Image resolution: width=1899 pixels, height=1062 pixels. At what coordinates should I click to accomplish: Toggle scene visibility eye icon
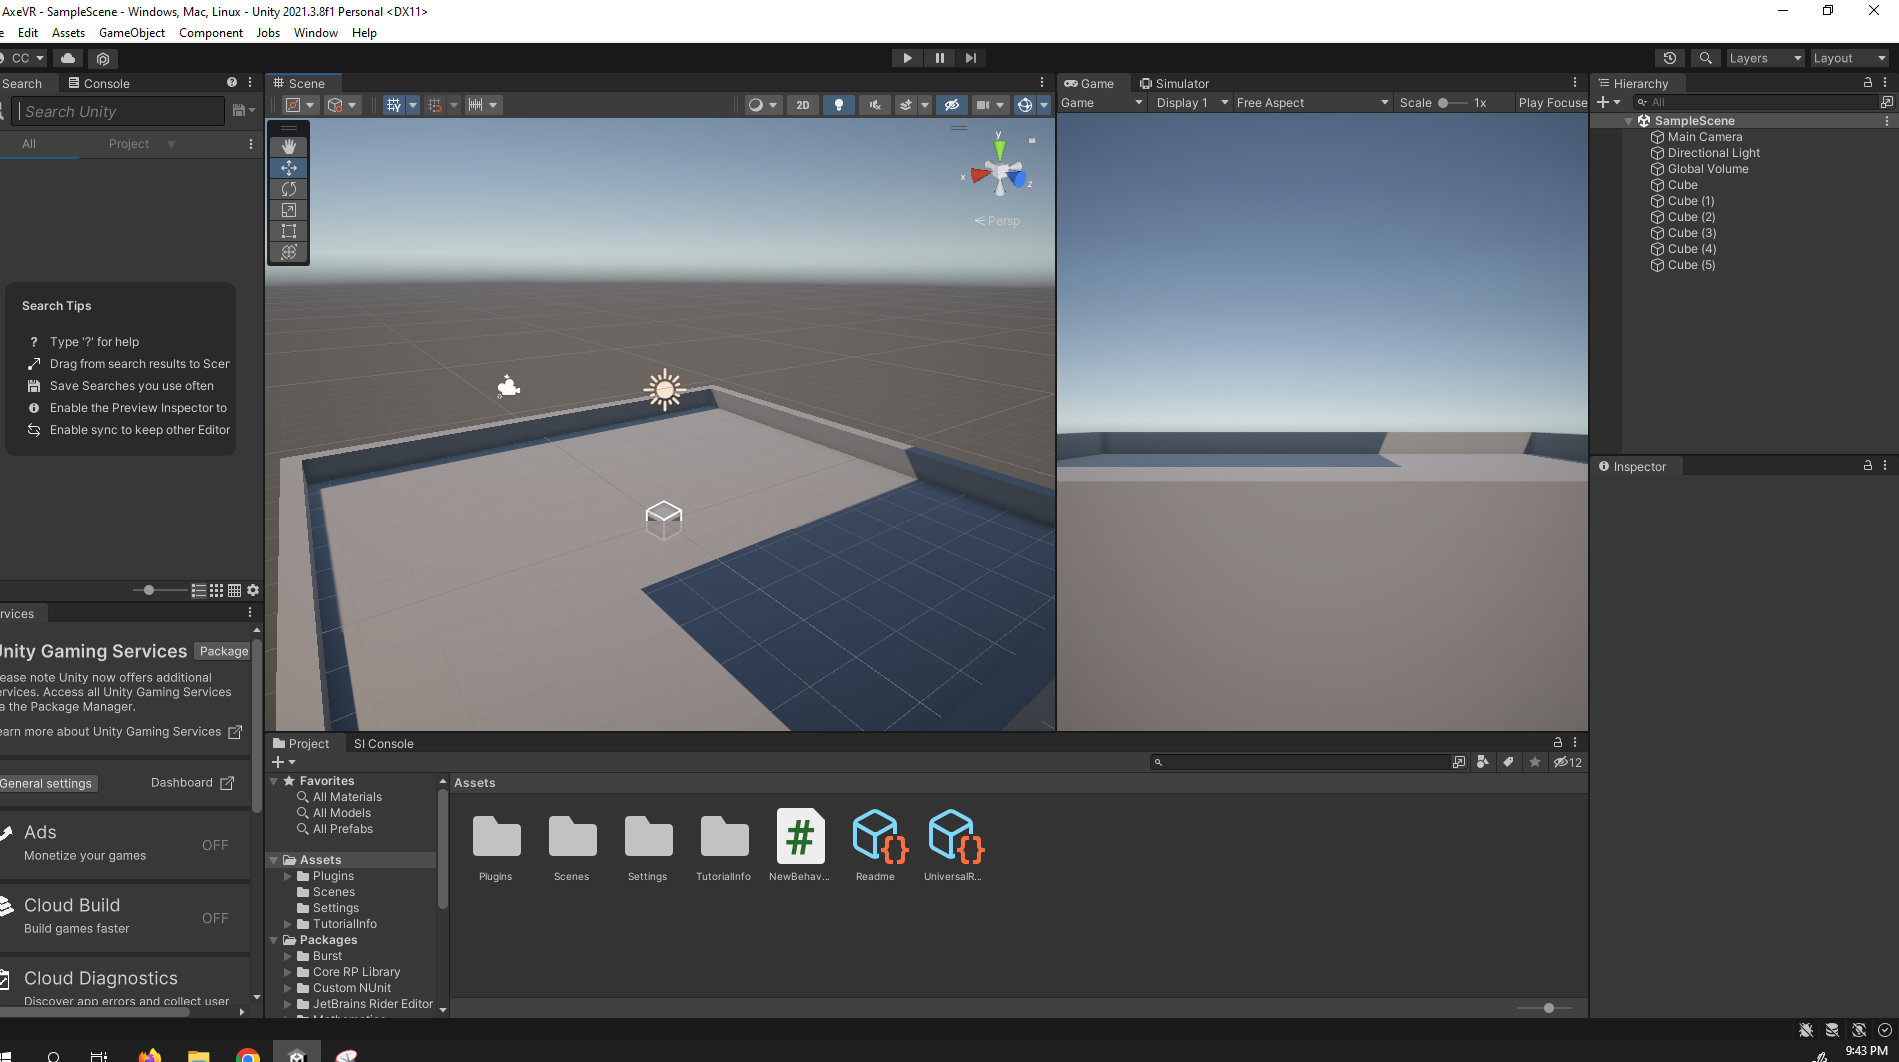952,105
